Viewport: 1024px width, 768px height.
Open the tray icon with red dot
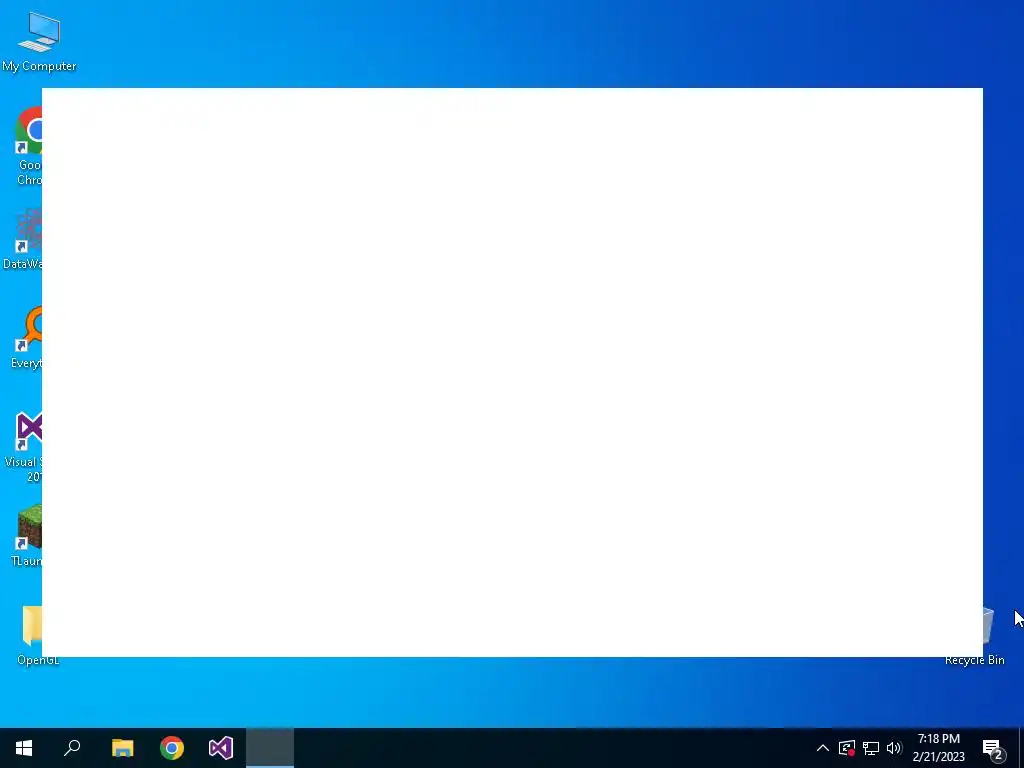[847, 748]
